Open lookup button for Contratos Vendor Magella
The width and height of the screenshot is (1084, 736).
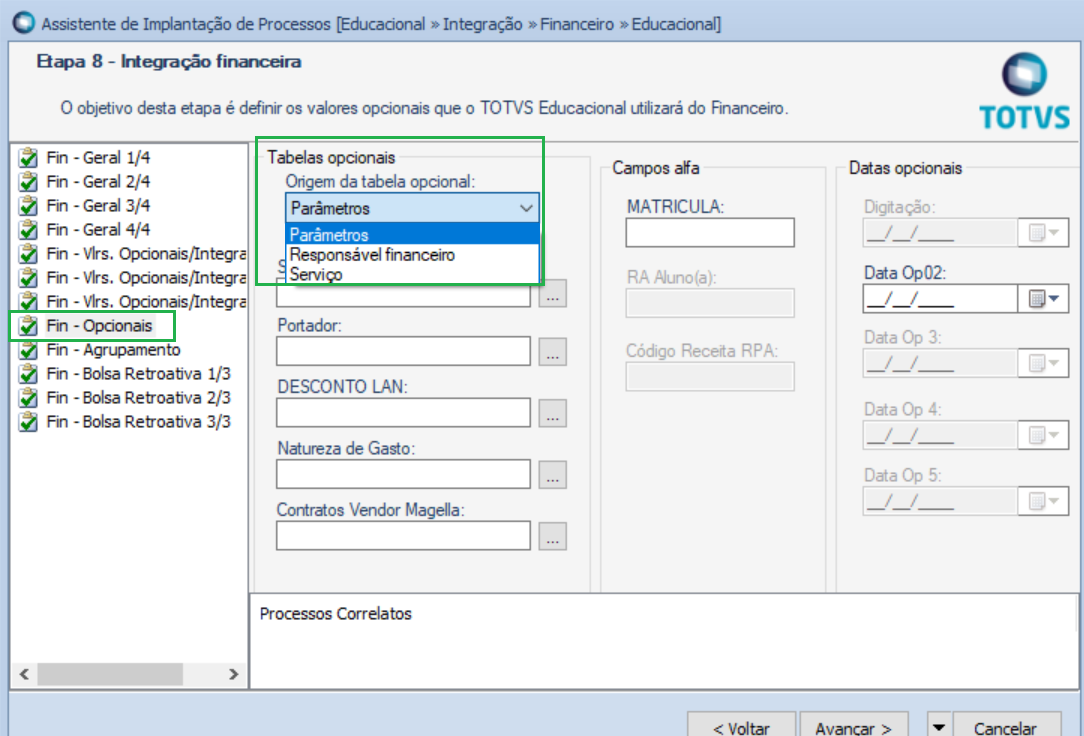click(x=552, y=536)
